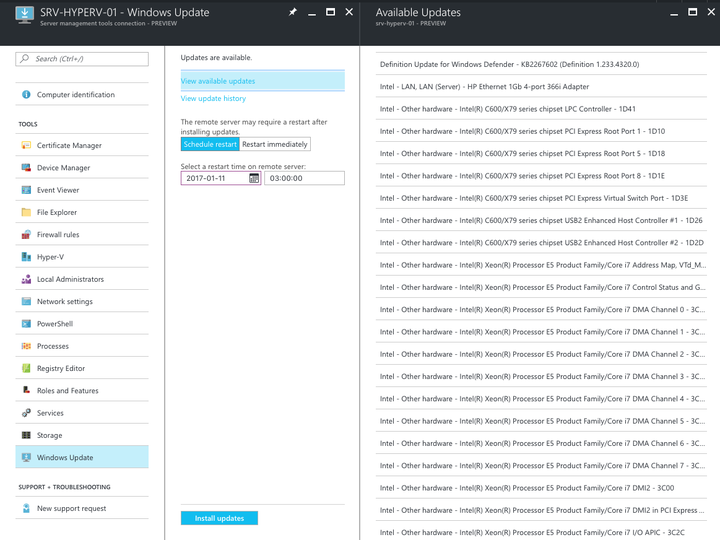Click the Storage icon
The image size is (720, 540).
tap(26, 435)
